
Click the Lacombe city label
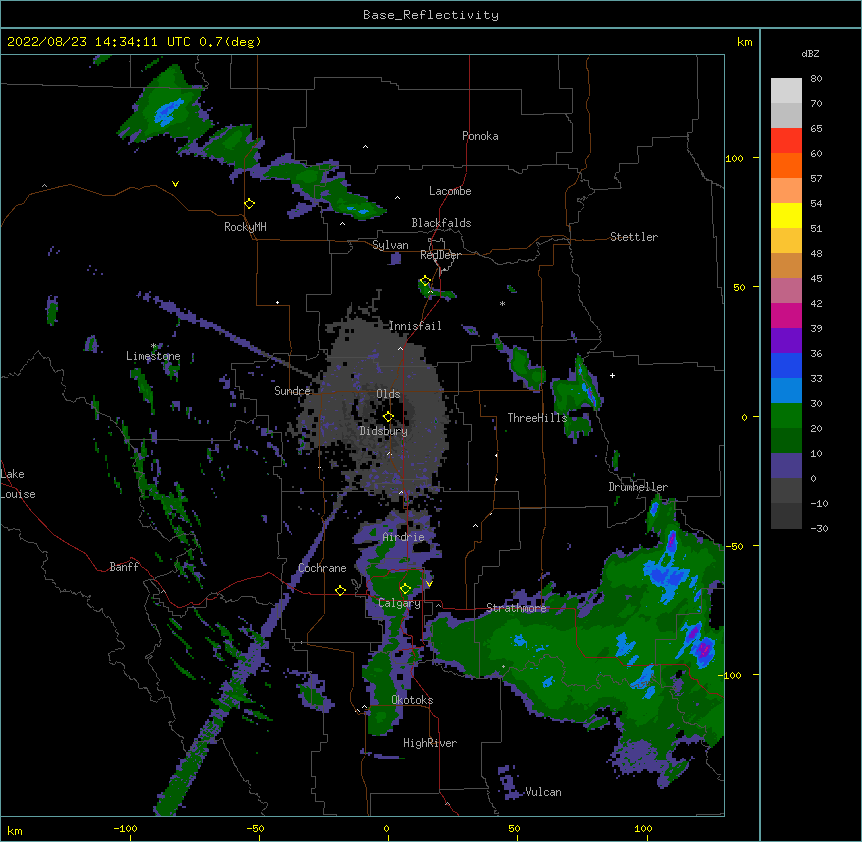click(450, 191)
